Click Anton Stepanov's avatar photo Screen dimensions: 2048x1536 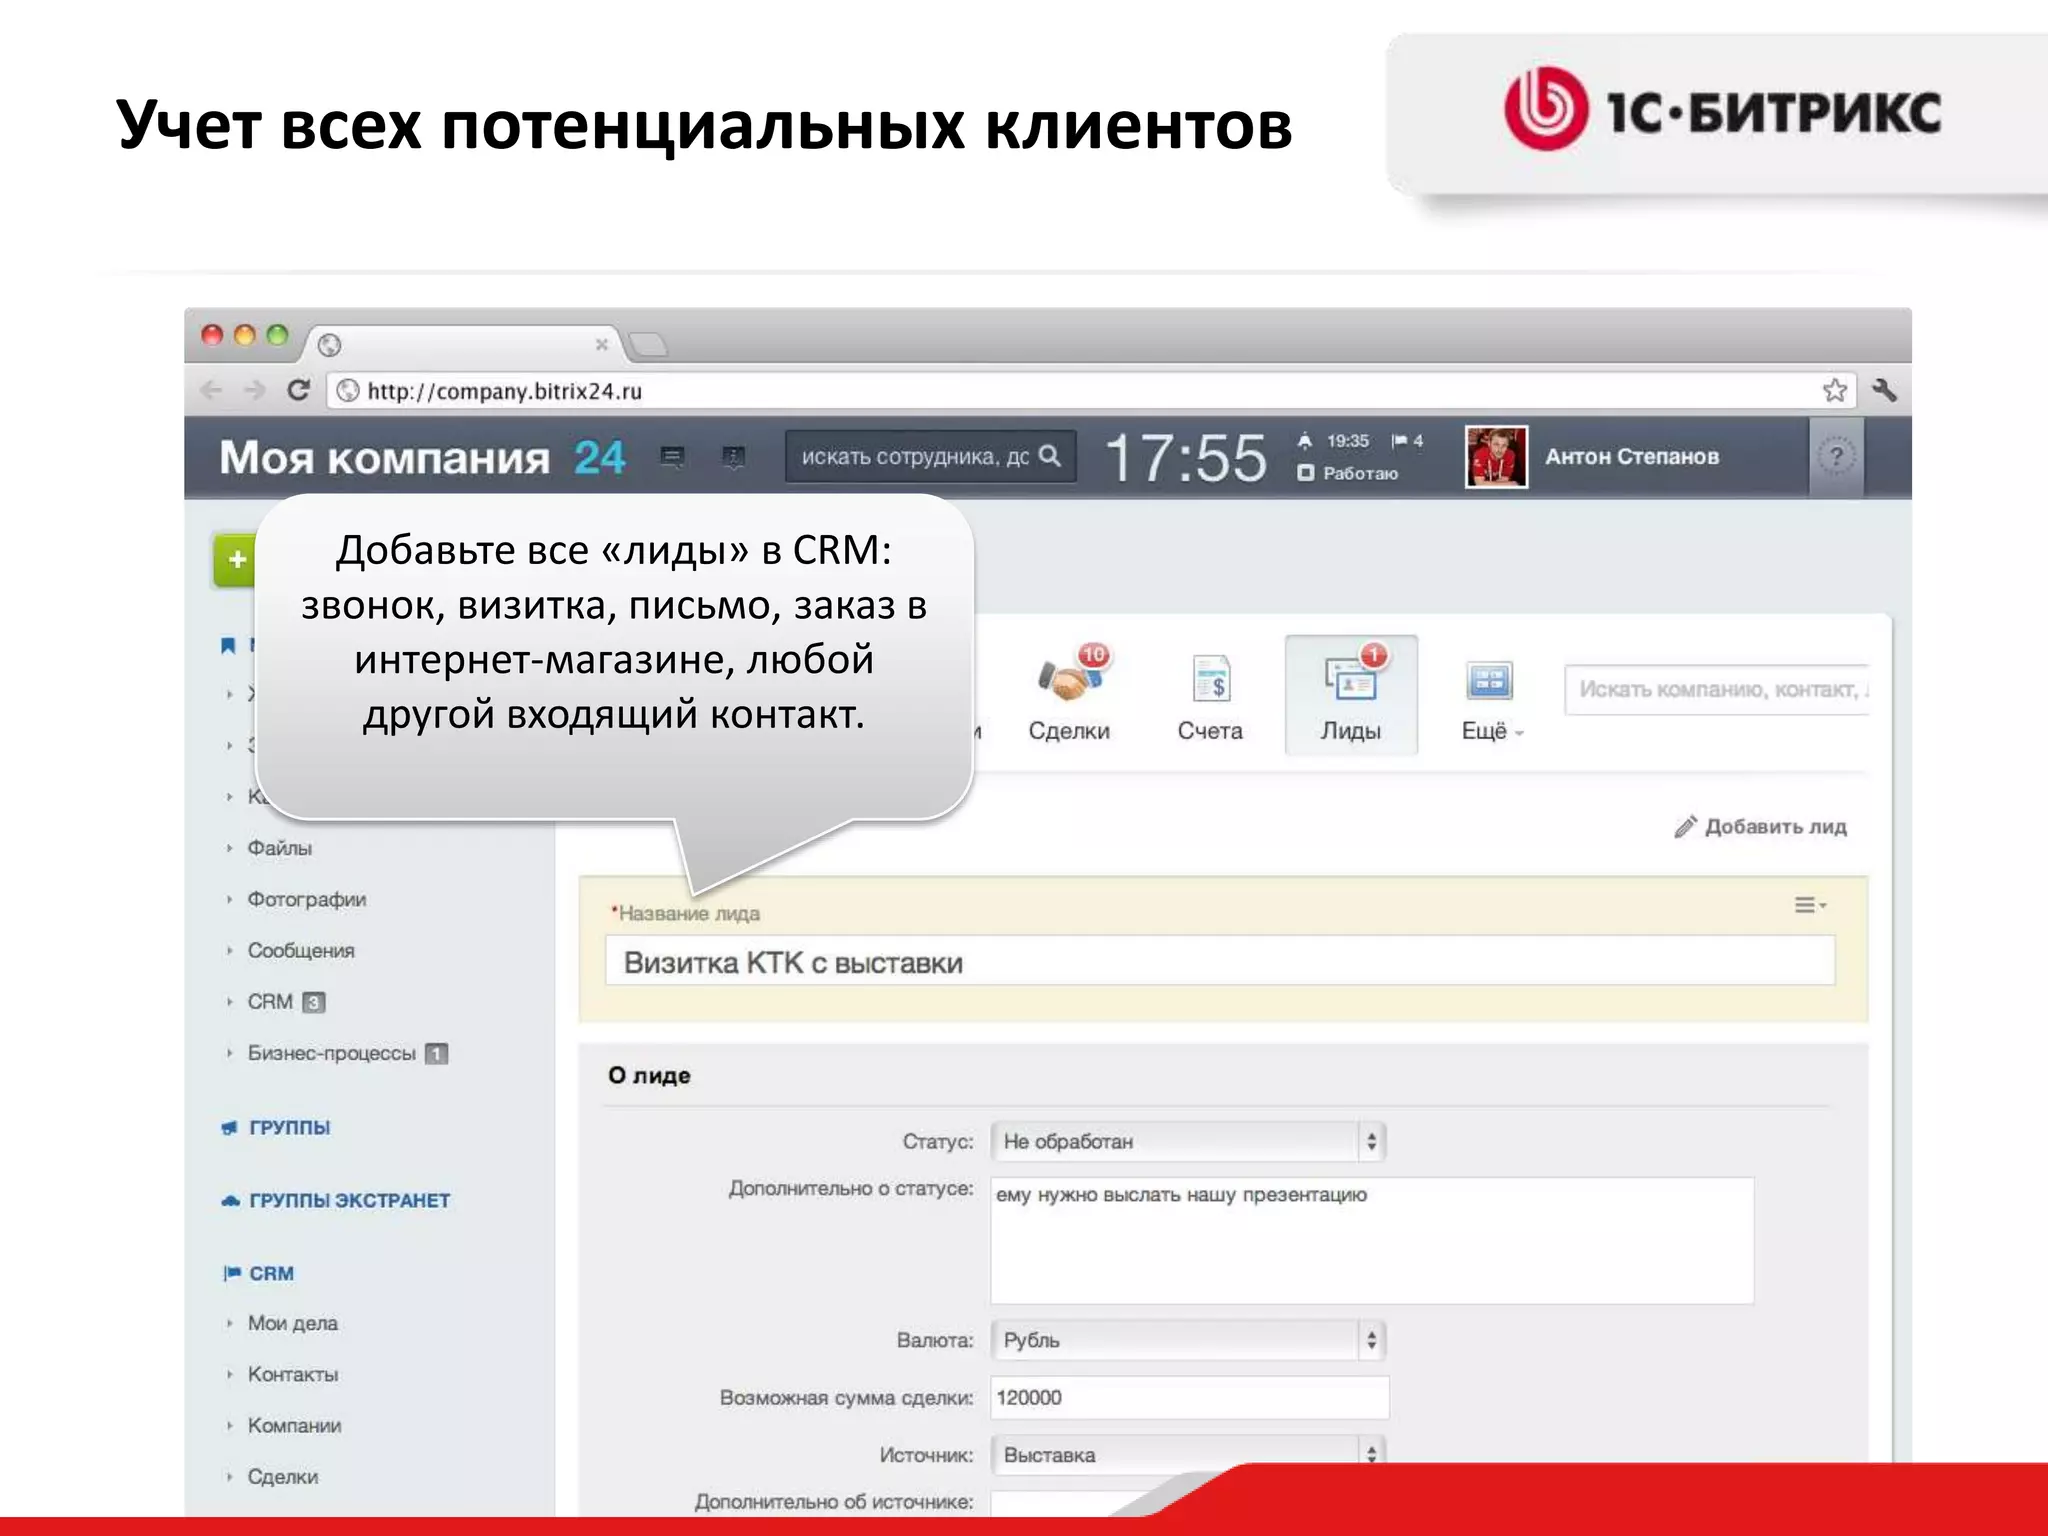click(1496, 457)
